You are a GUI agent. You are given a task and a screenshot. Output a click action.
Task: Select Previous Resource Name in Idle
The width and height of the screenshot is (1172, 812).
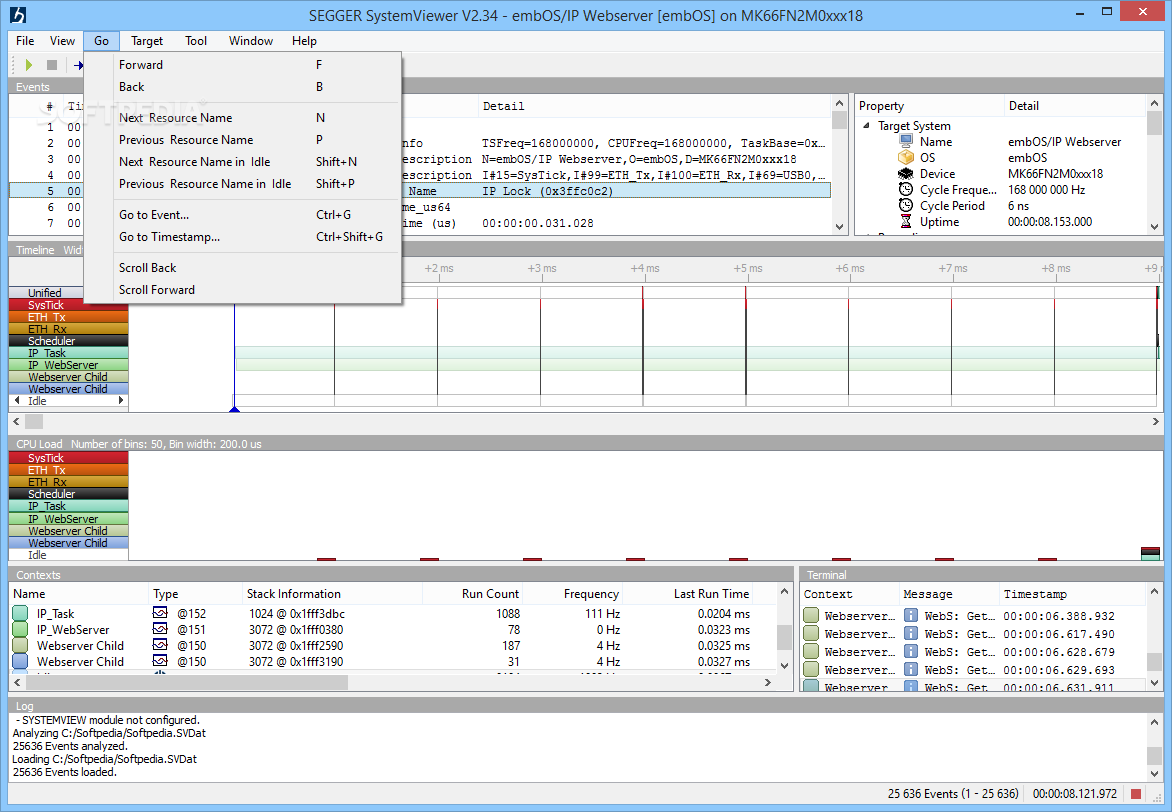click(x=243, y=184)
